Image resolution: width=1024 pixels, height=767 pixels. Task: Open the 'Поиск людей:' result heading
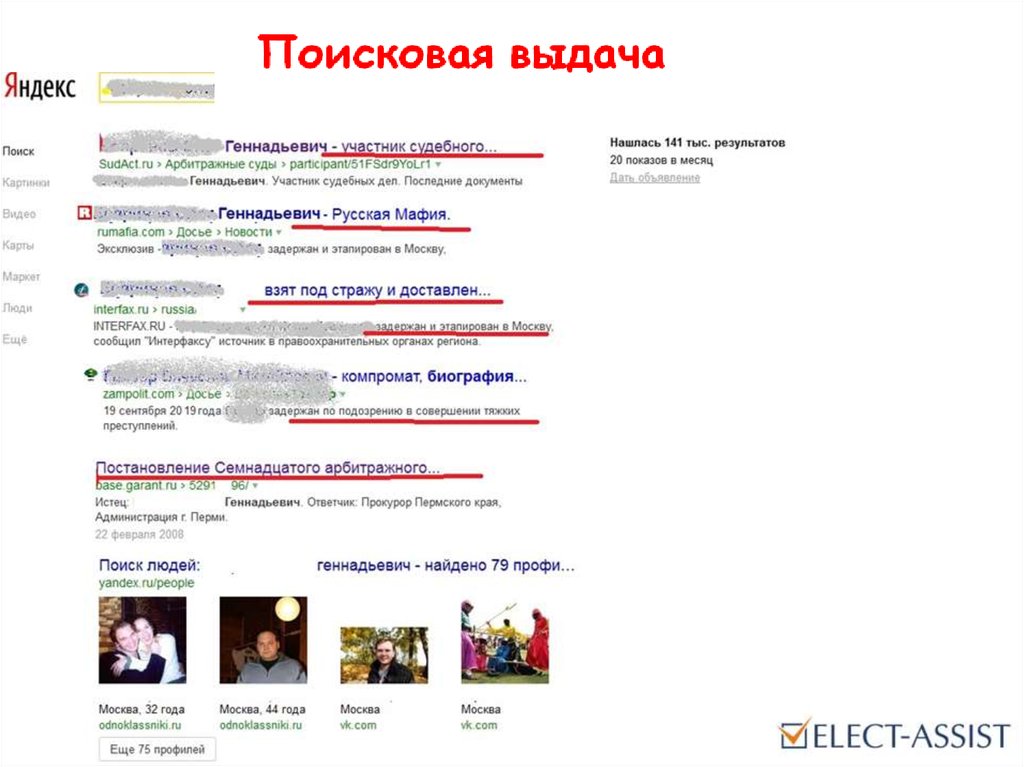[x=150, y=565]
